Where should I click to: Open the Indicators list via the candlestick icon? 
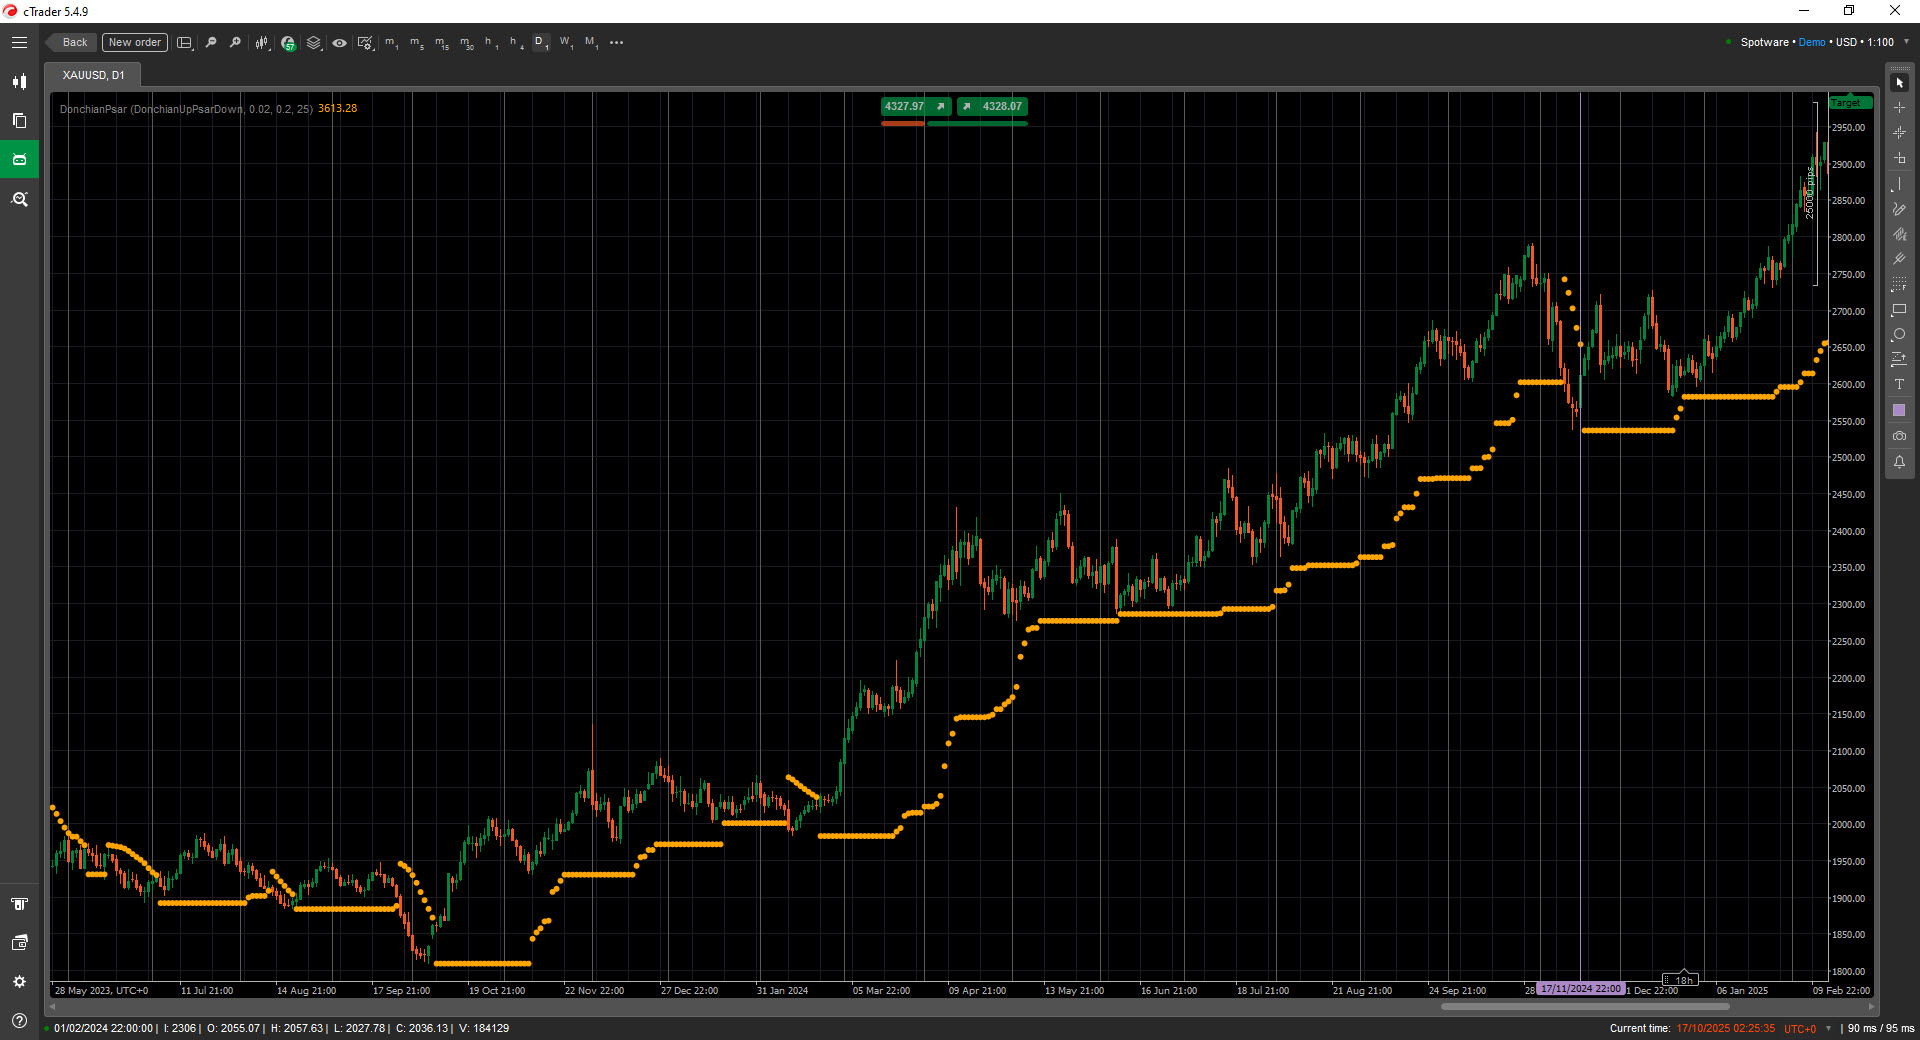point(262,42)
